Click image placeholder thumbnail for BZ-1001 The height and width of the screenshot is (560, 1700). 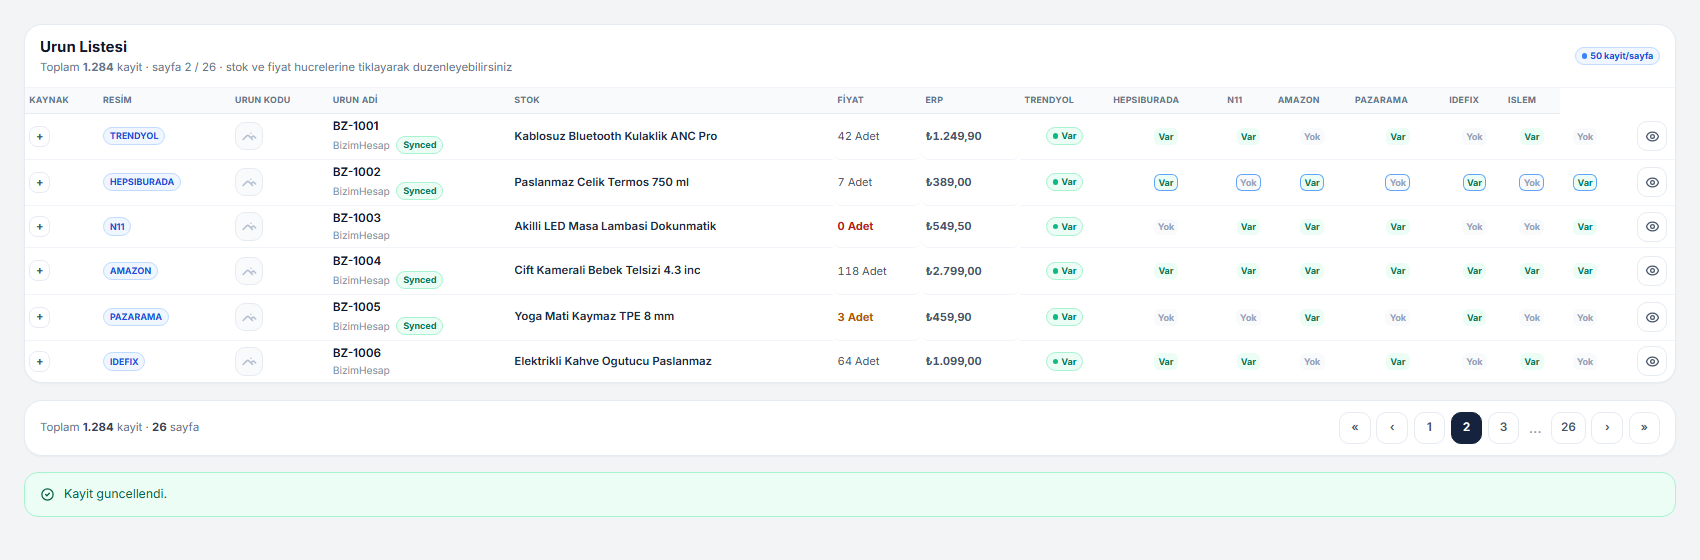[x=249, y=136]
